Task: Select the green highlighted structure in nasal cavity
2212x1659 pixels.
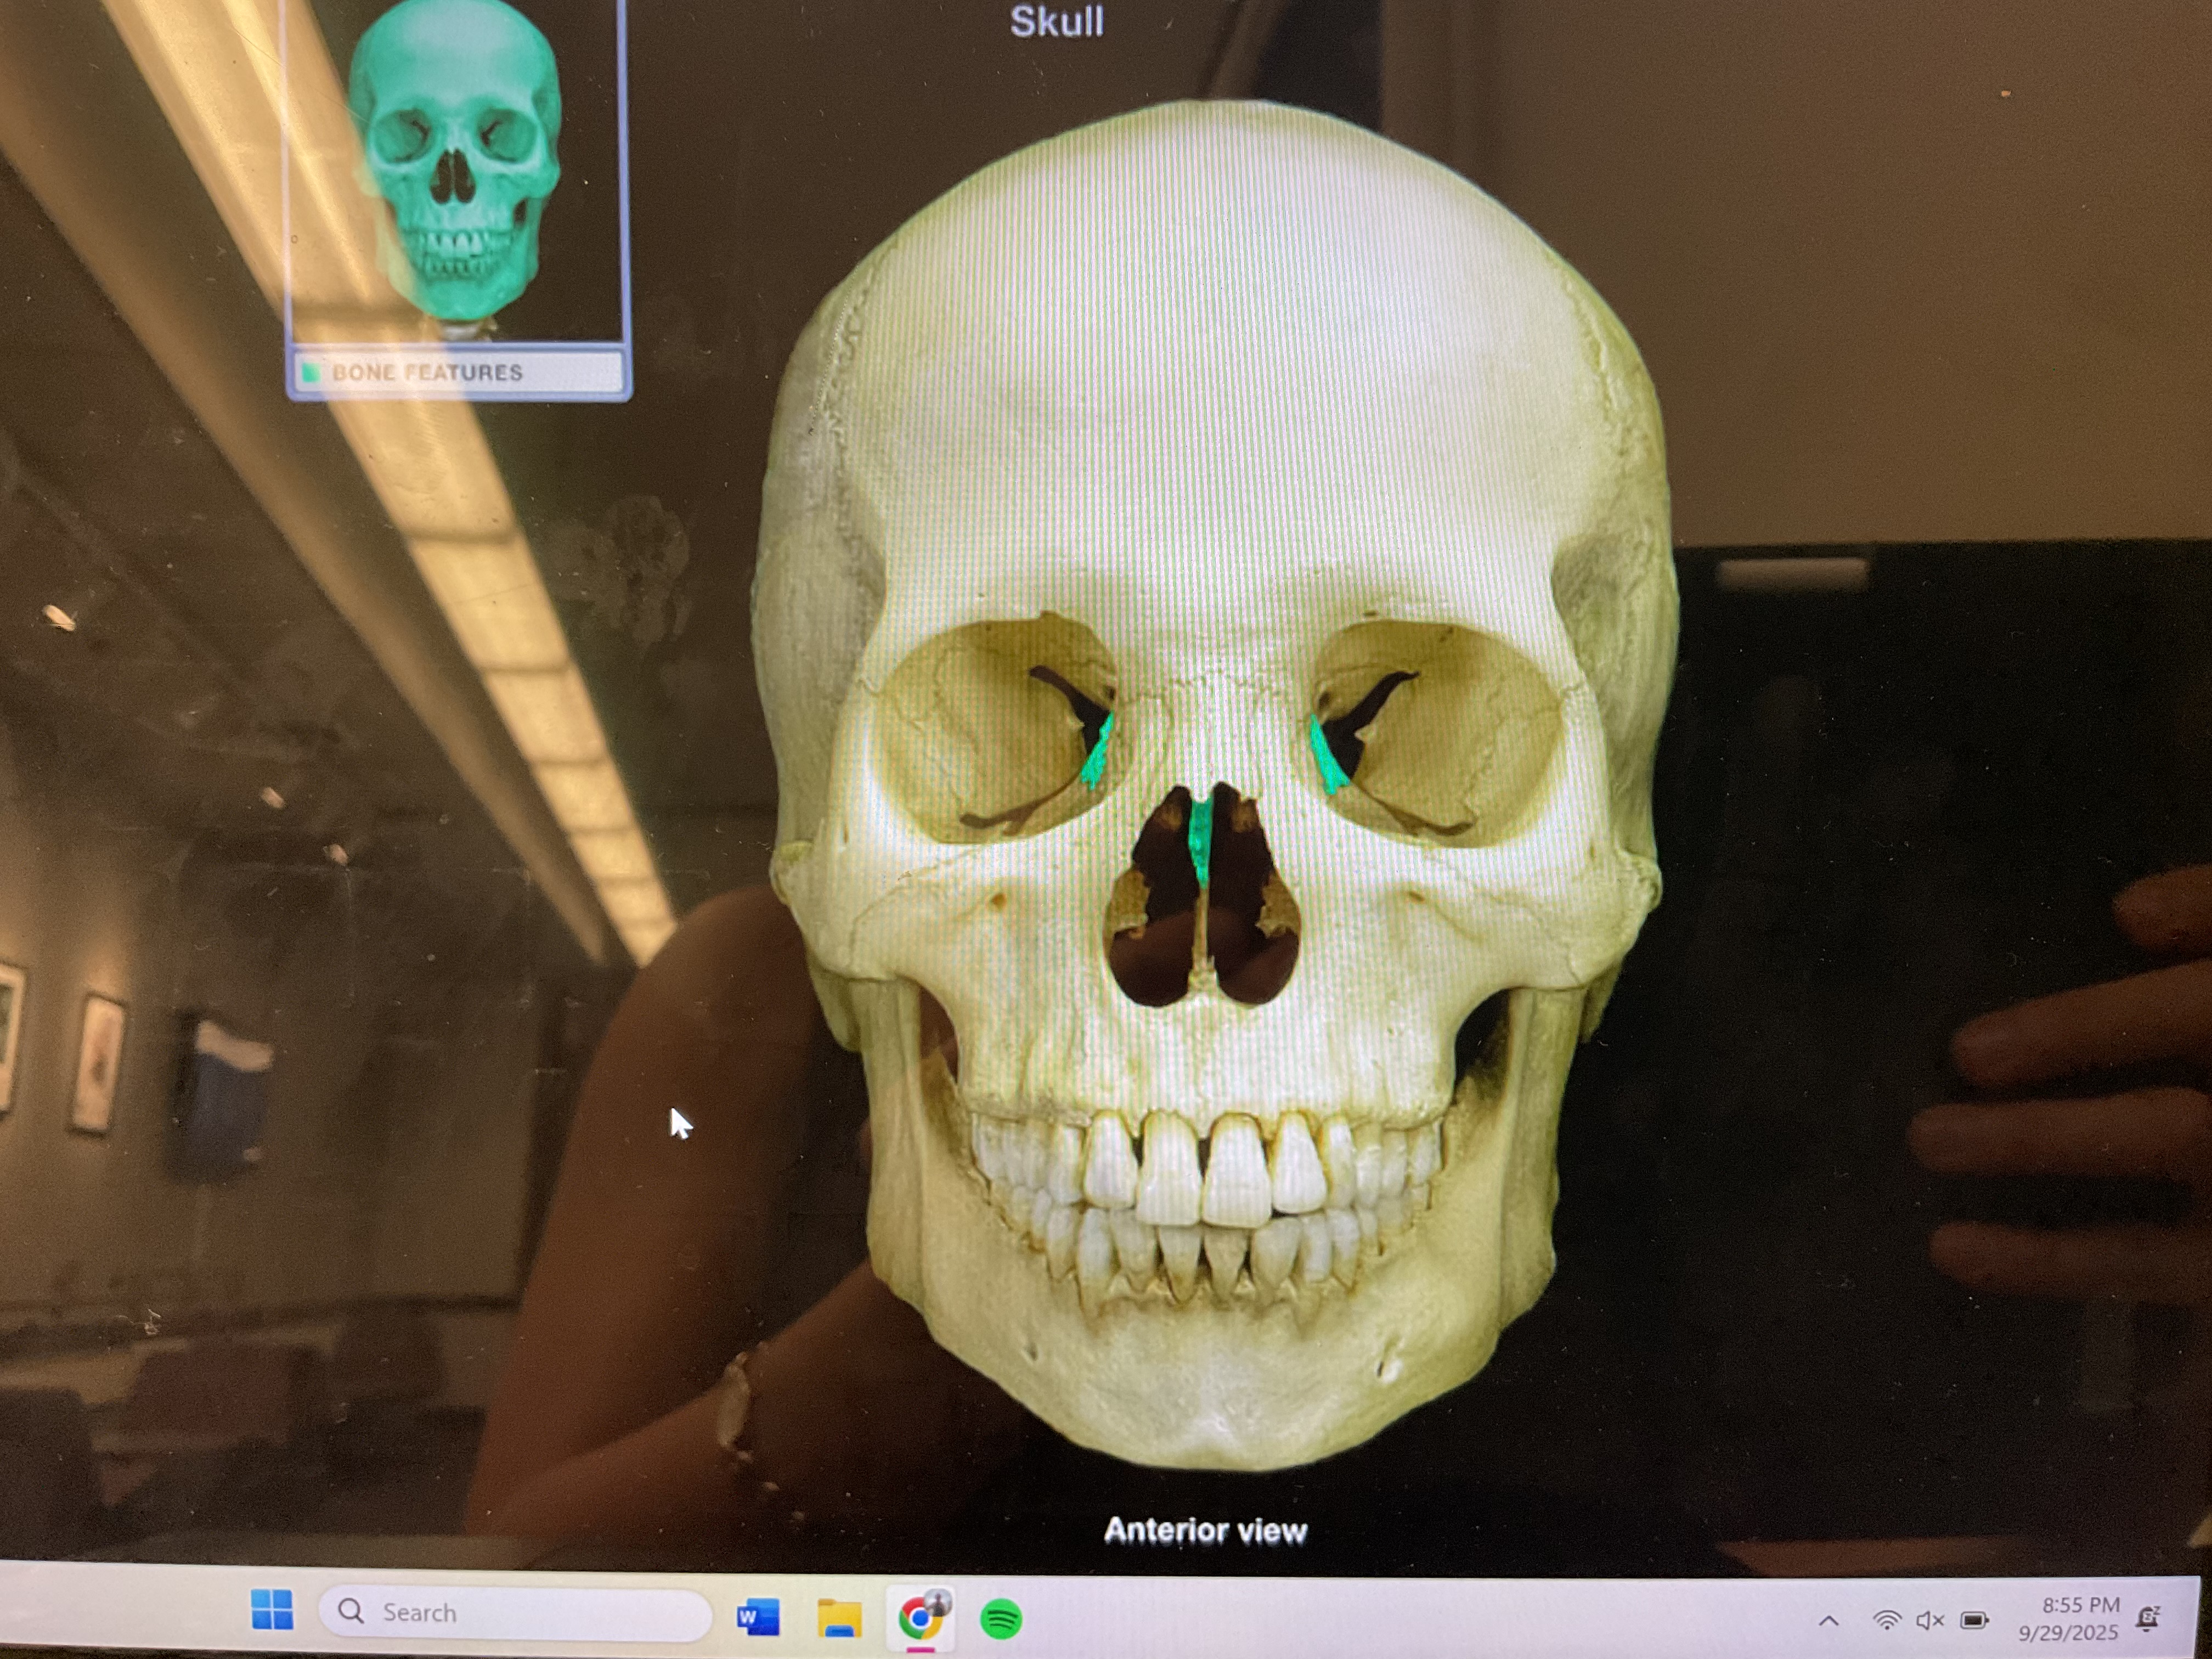Action: tap(1201, 840)
